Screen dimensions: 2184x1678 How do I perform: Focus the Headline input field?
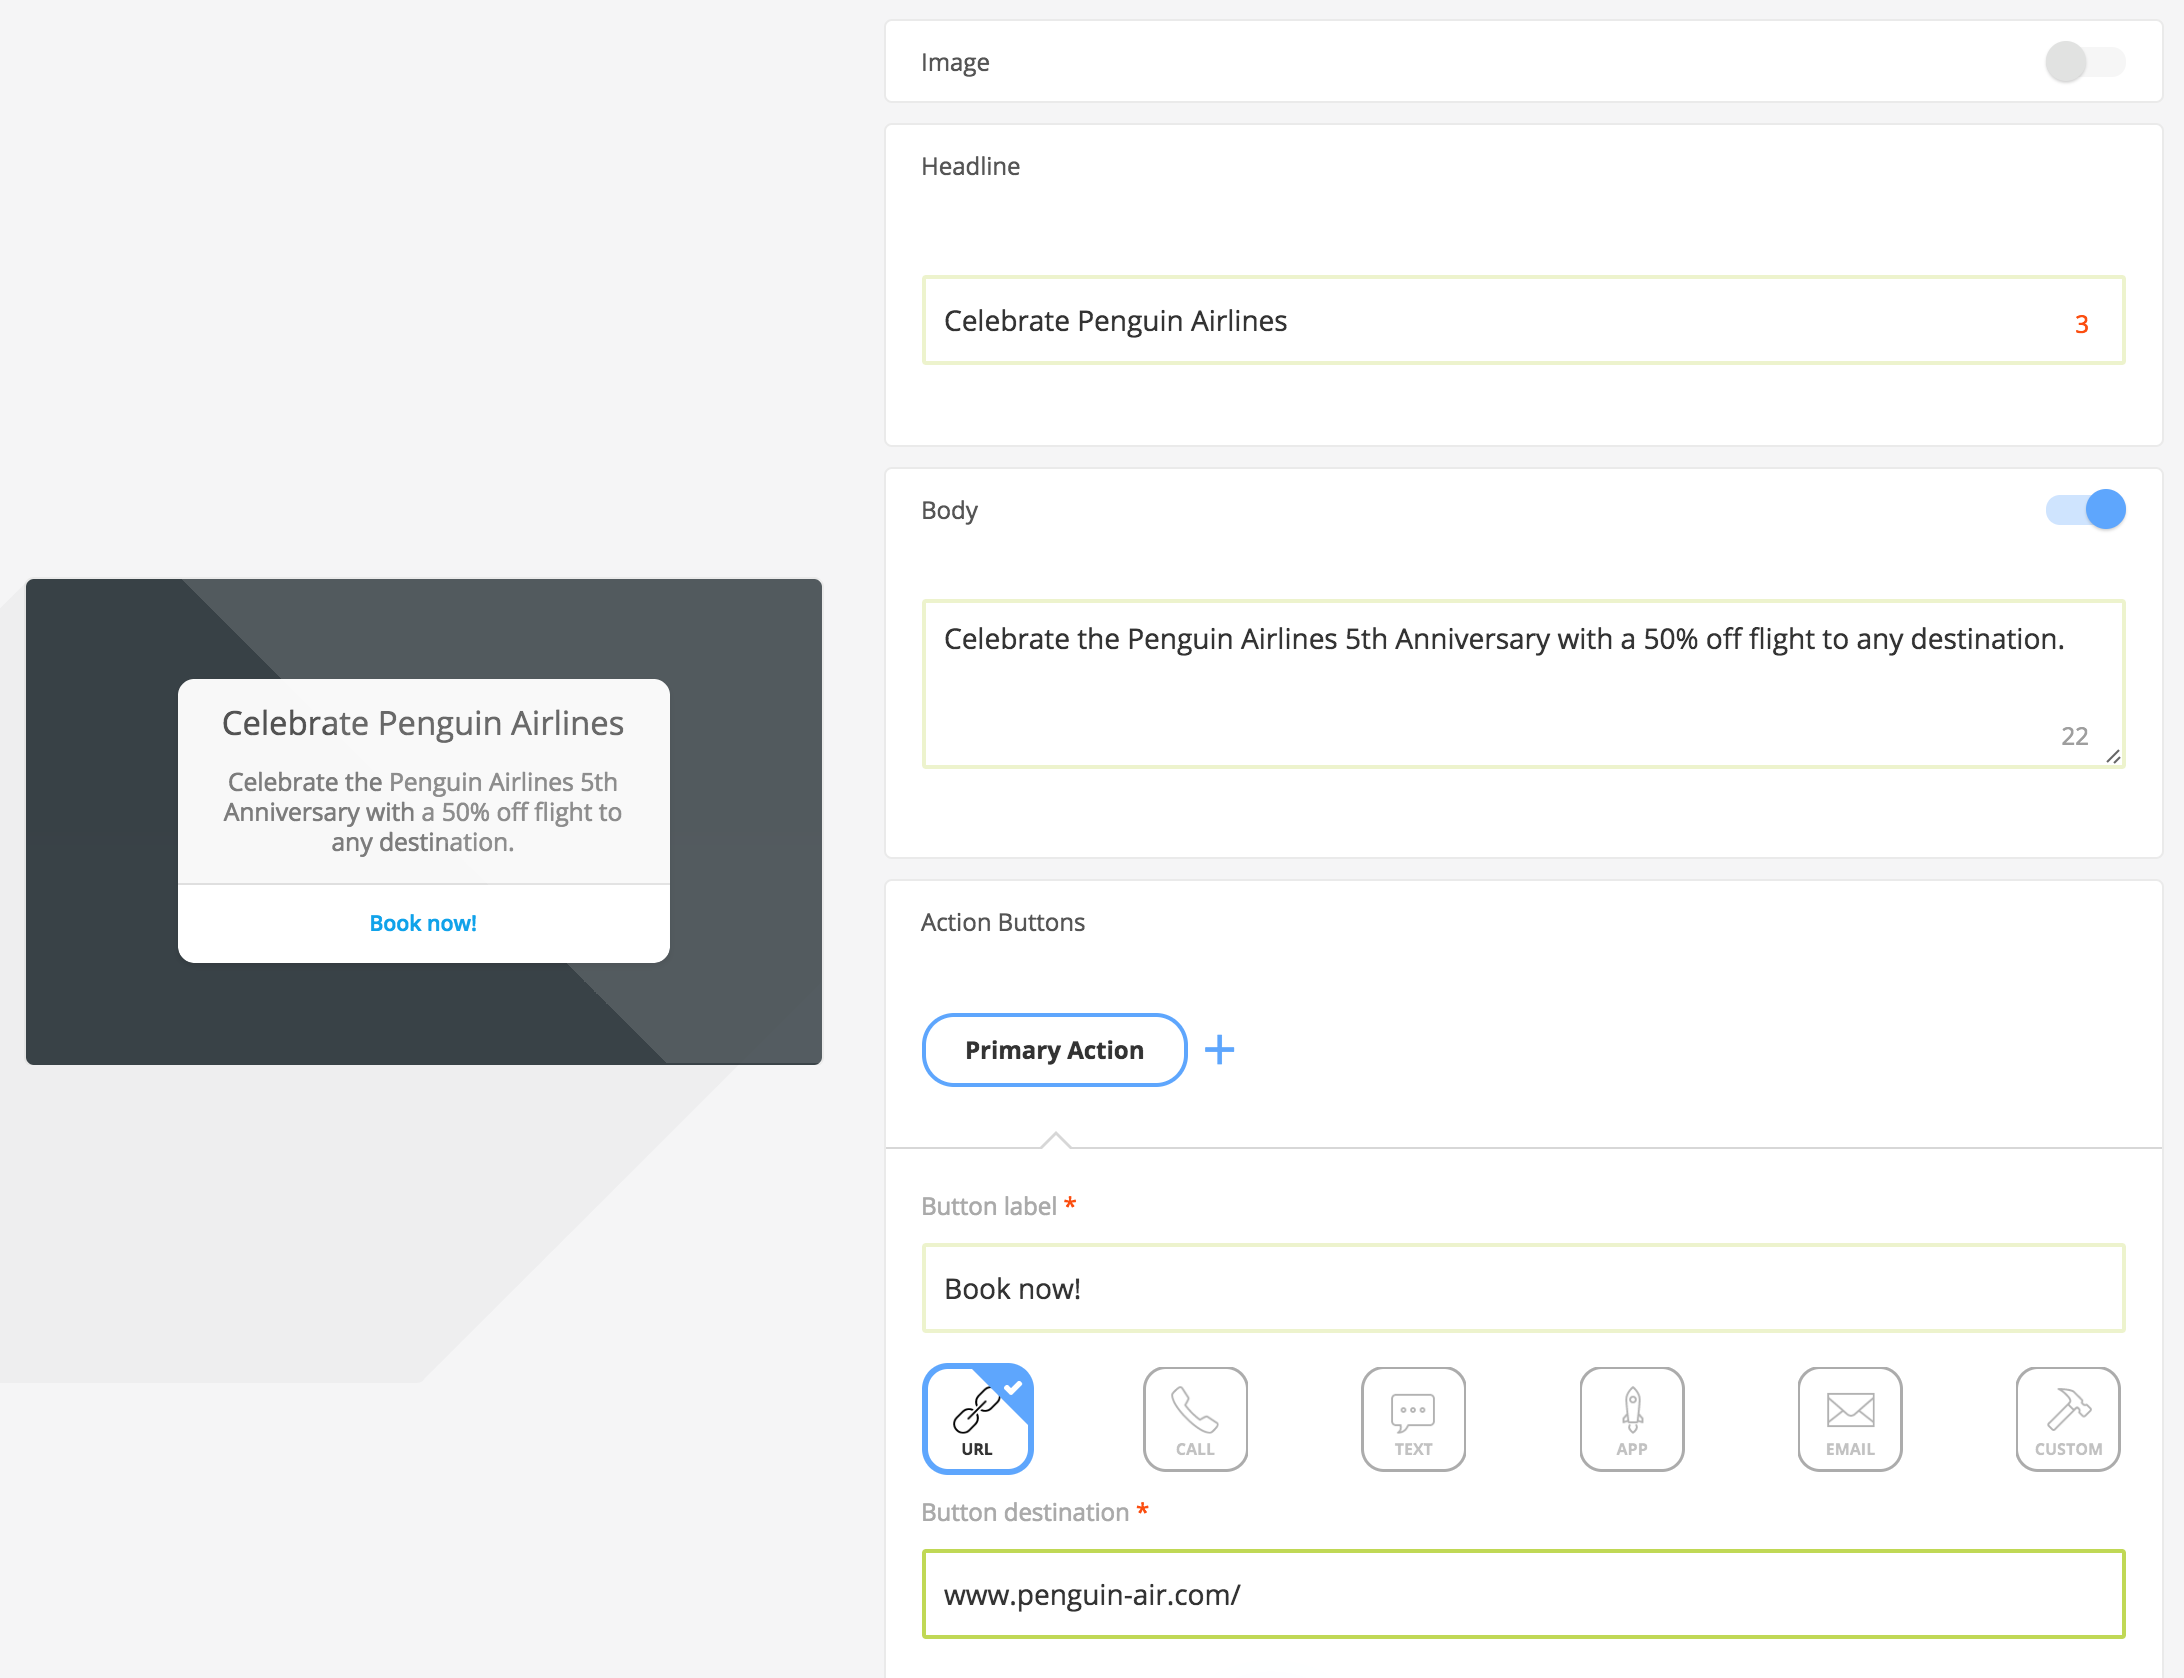tap(1523, 320)
